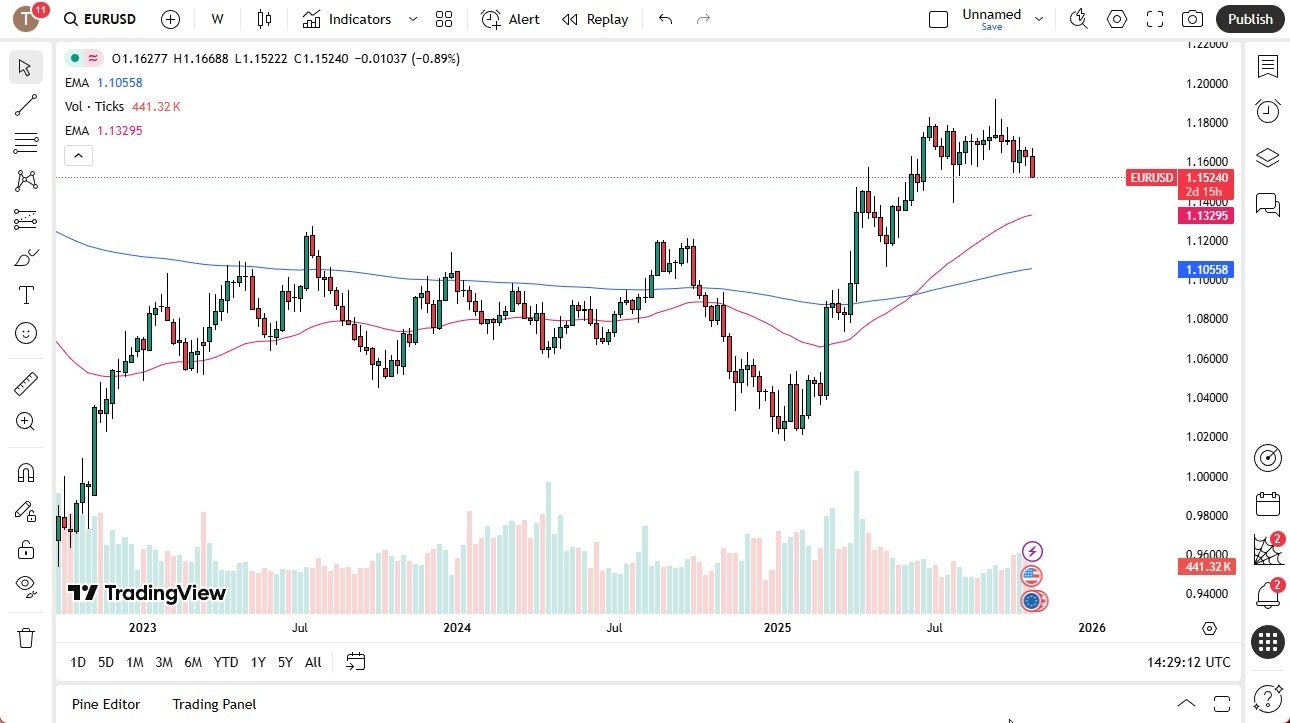Image resolution: width=1290 pixels, height=723 pixels.
Task: Toggle Magnet mode on
Action: click(25, 472)
